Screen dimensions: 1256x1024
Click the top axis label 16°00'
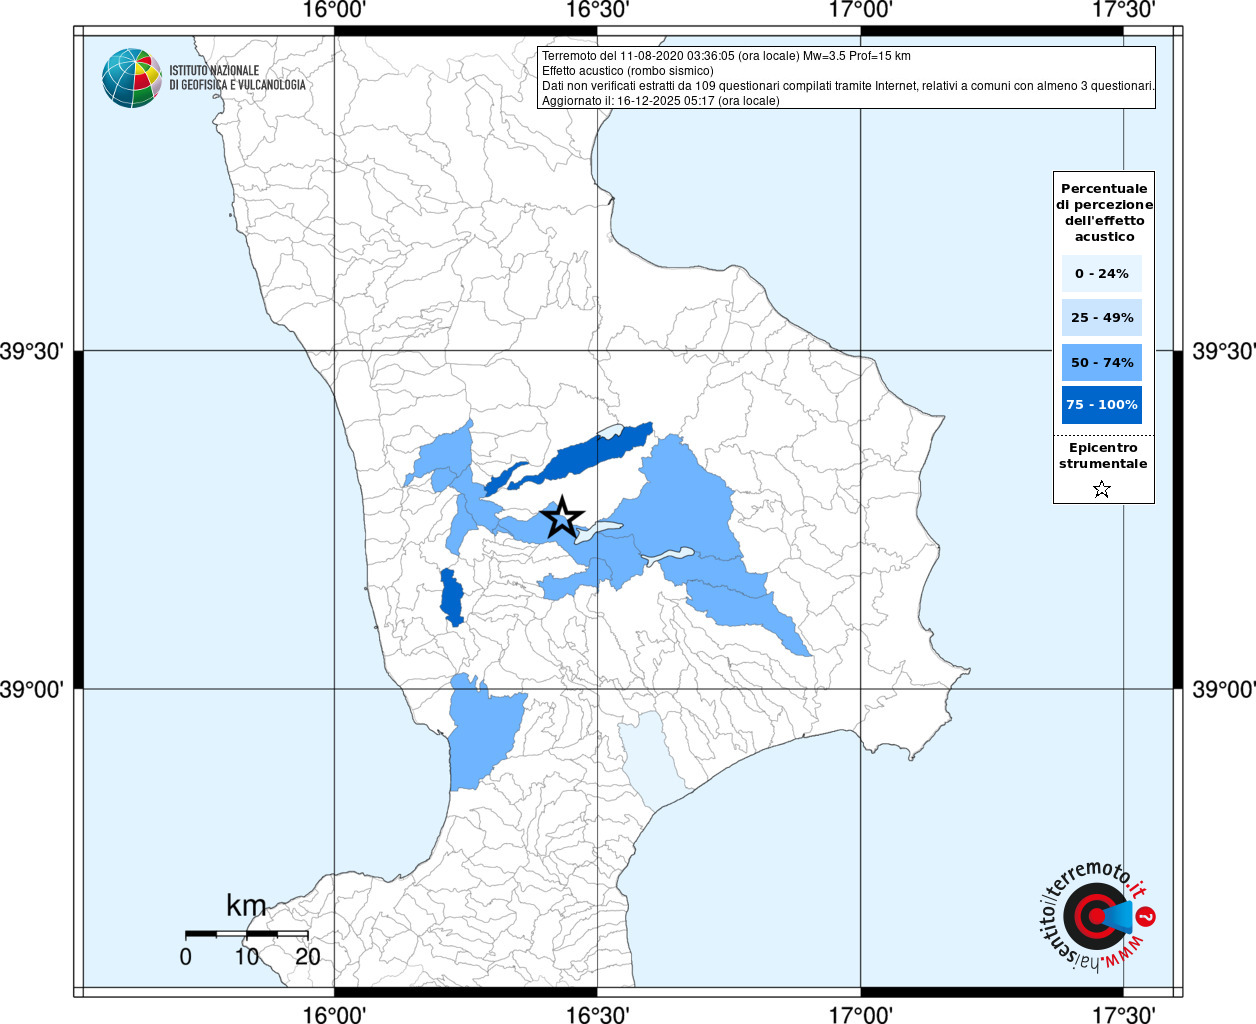pyautogui.click(x=334, y=11)
